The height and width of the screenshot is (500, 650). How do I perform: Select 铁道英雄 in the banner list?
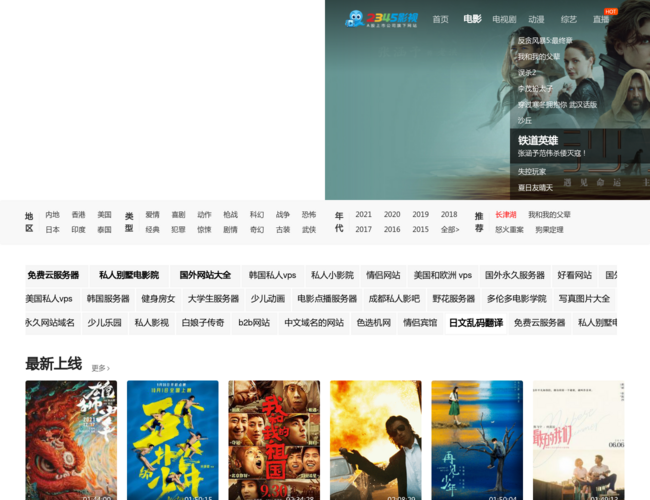point(538,141)
